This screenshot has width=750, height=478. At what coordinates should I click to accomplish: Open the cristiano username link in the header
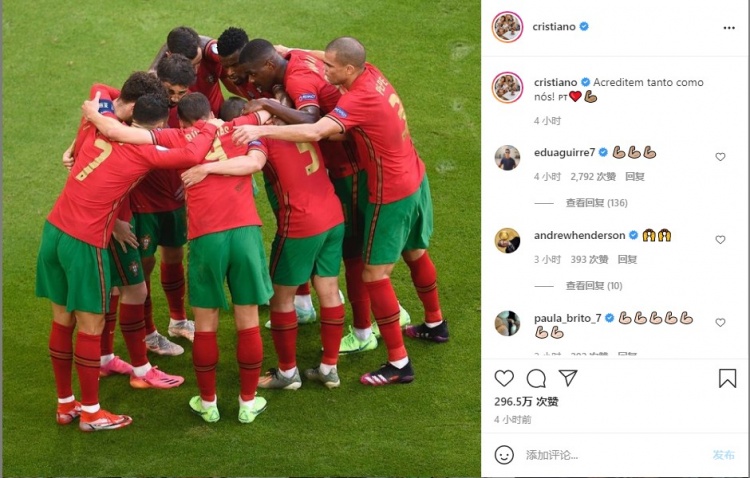click(x=554, y=26)
